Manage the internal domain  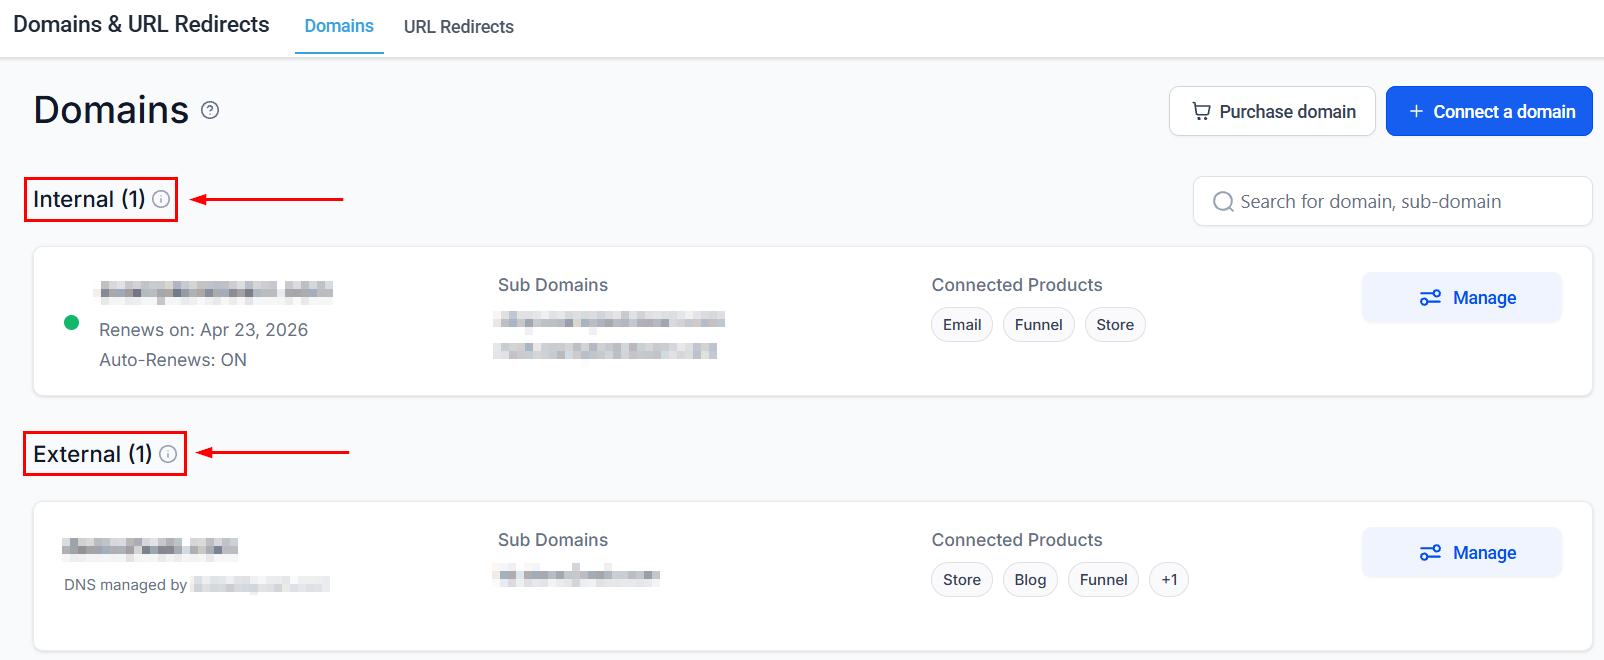[1462, 298]
